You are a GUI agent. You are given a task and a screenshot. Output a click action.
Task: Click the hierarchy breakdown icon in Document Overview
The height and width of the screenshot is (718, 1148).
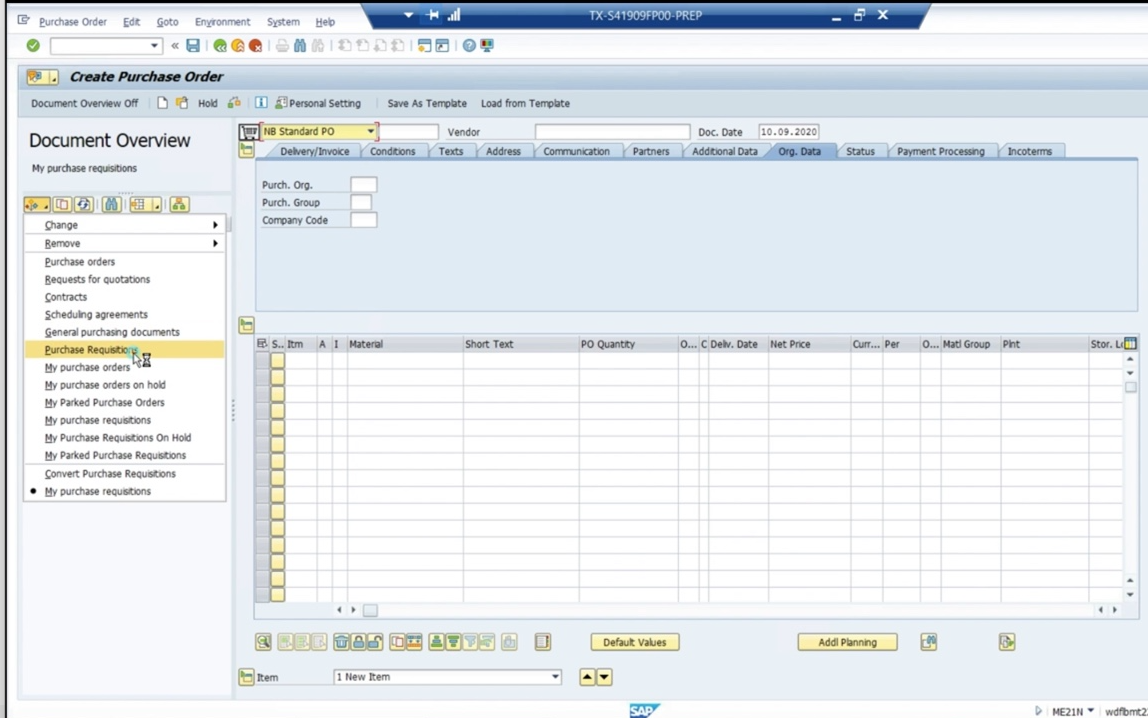coord(179,204)
